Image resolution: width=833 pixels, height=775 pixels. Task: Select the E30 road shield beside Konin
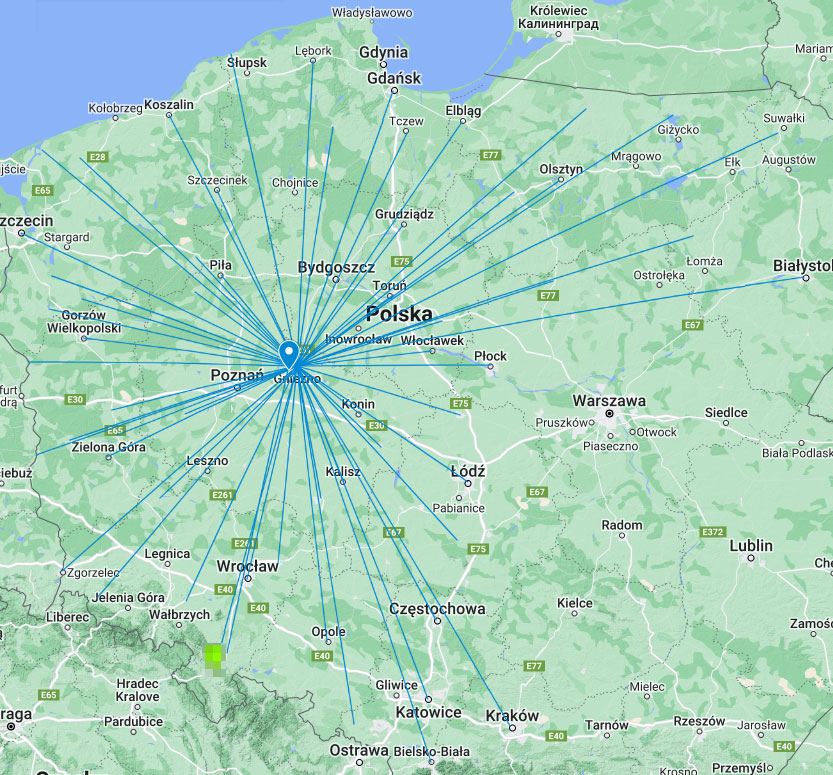(x=376, y=425)
